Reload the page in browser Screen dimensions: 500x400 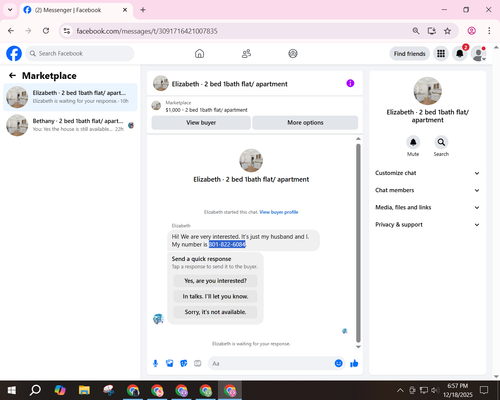pyautogui.click(x=46, y=31)
